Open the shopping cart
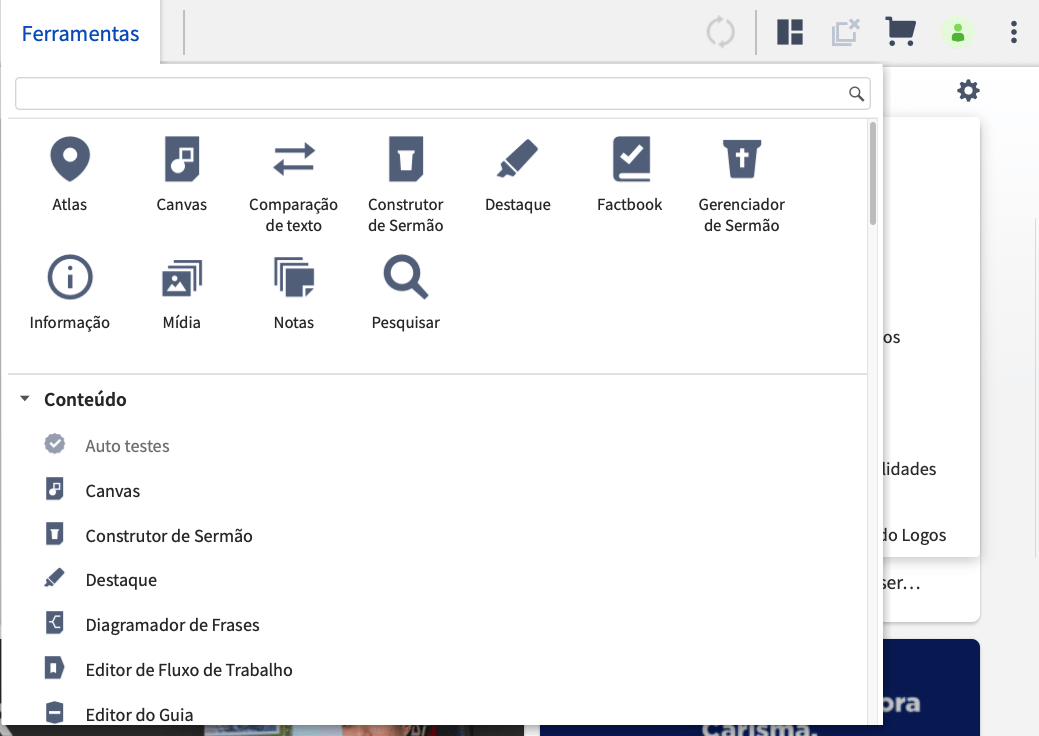This screenshot has height=736, width=1039. [900, 32]
